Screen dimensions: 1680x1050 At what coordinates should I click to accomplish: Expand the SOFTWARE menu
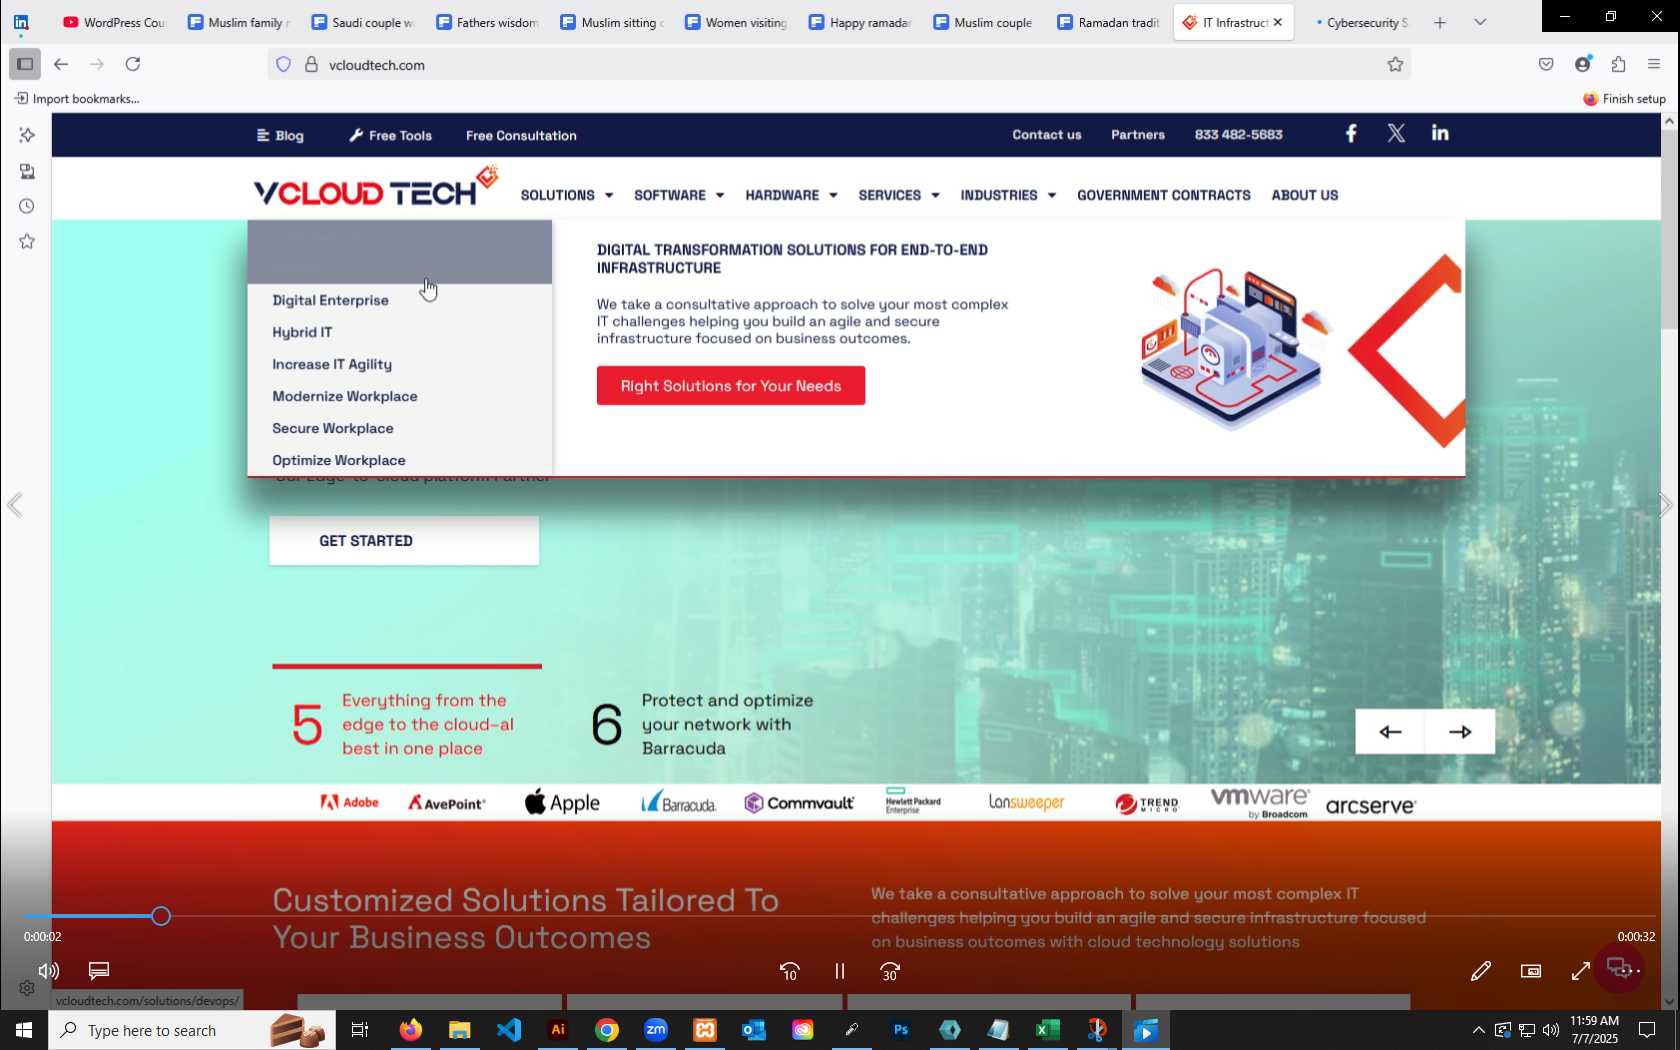[678, 195]
